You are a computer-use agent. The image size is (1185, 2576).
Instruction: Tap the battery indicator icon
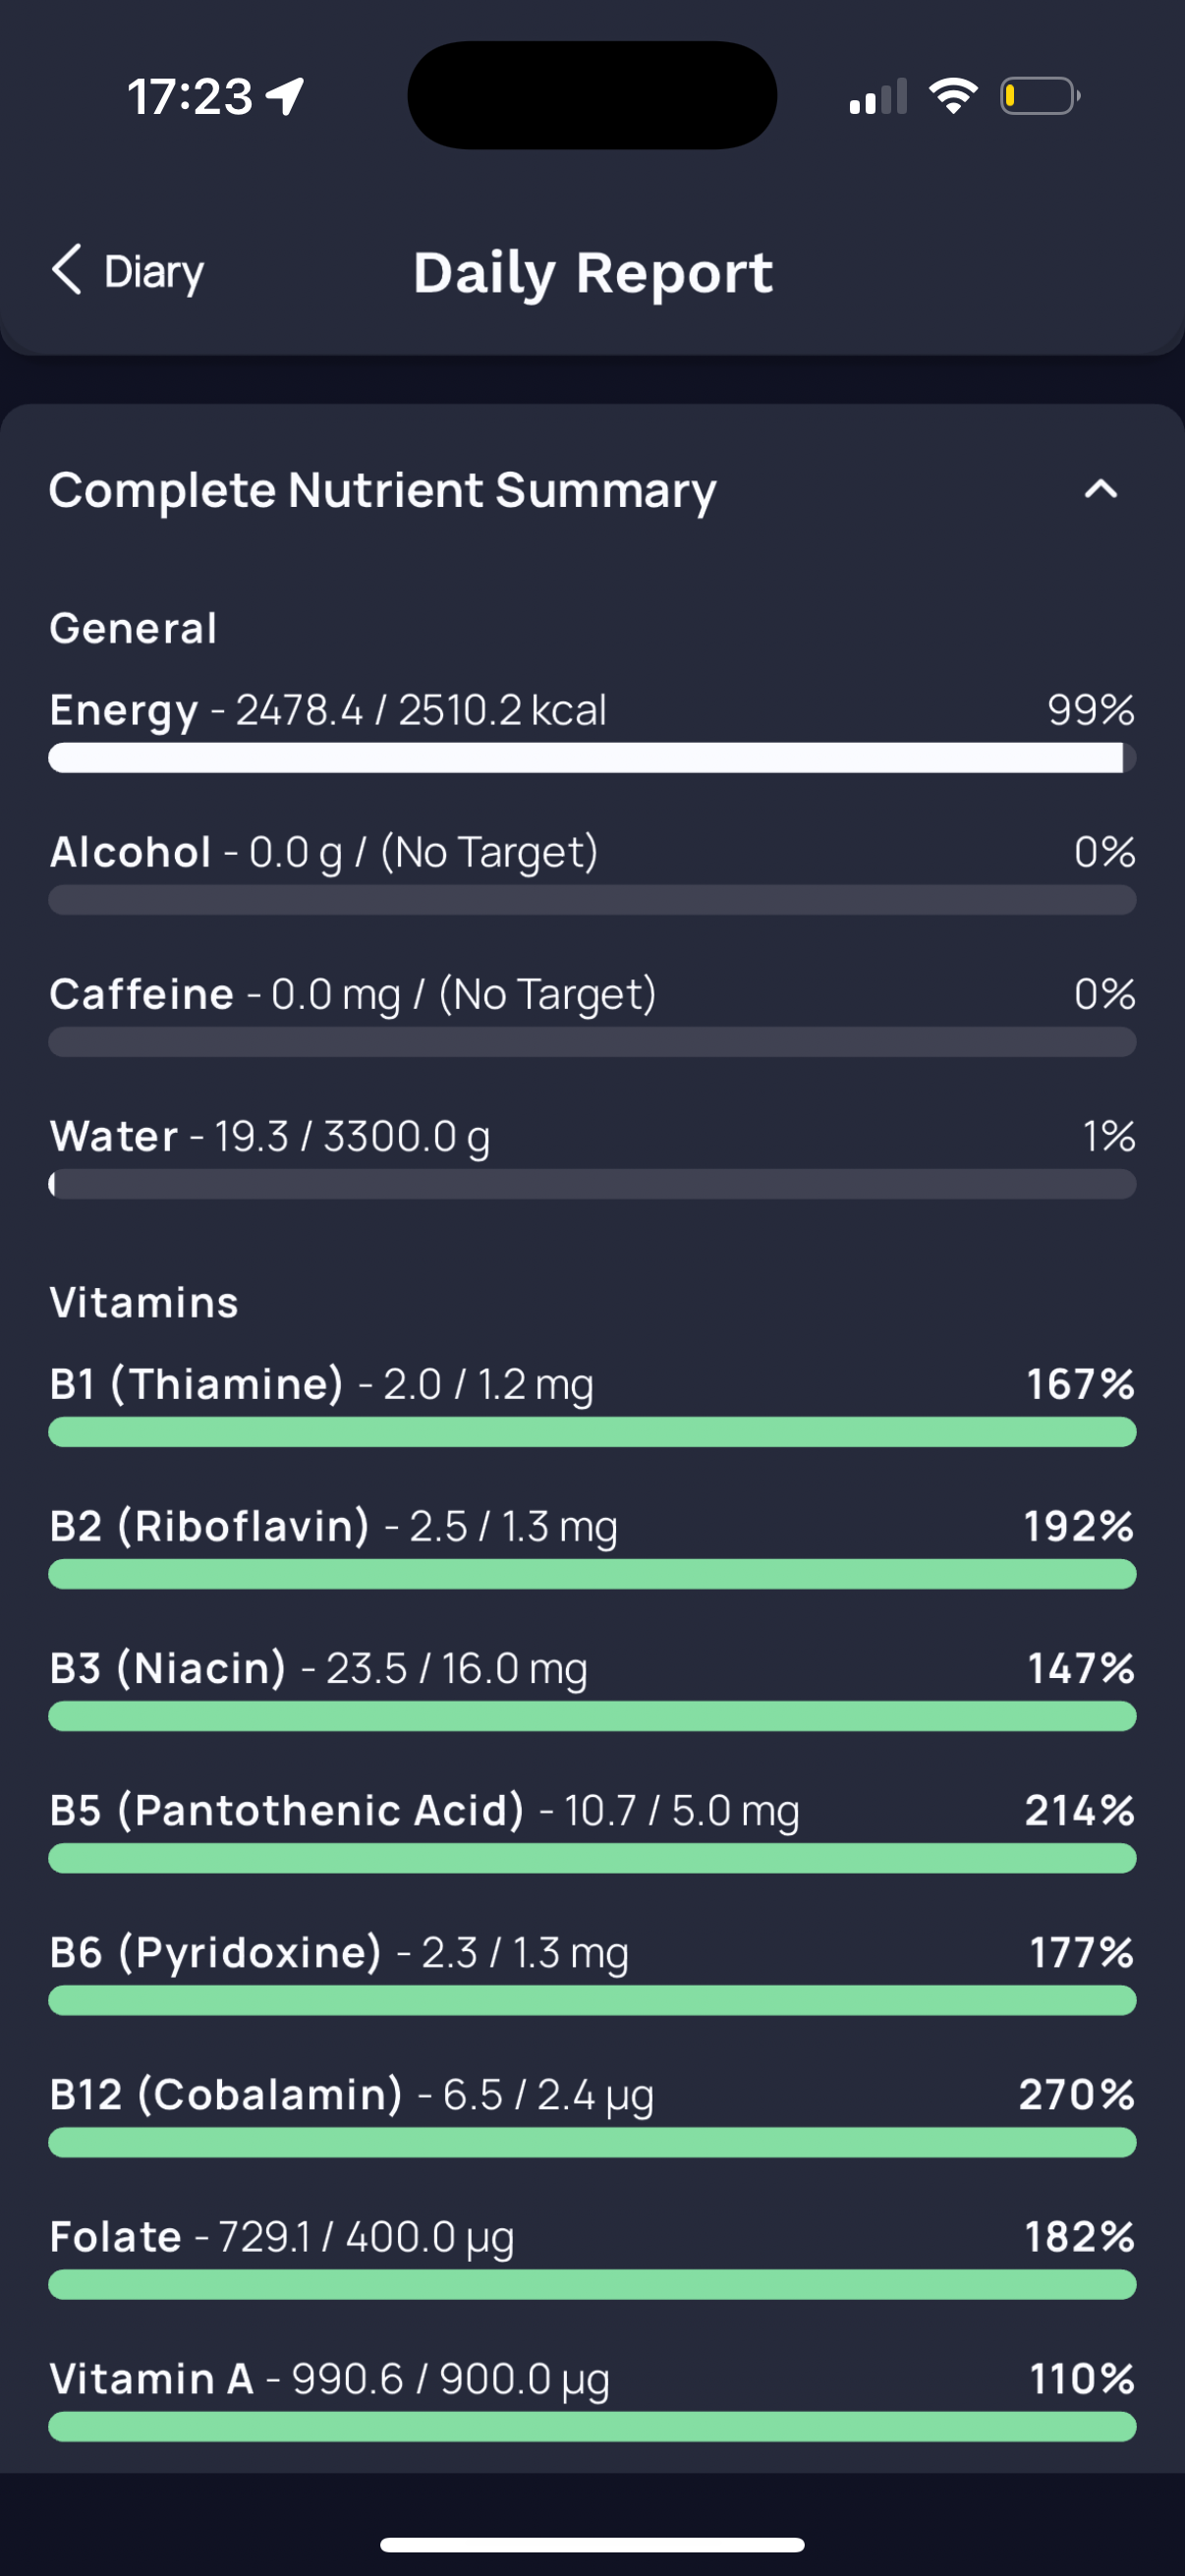pyautogui.click(x=1040, y=96)
